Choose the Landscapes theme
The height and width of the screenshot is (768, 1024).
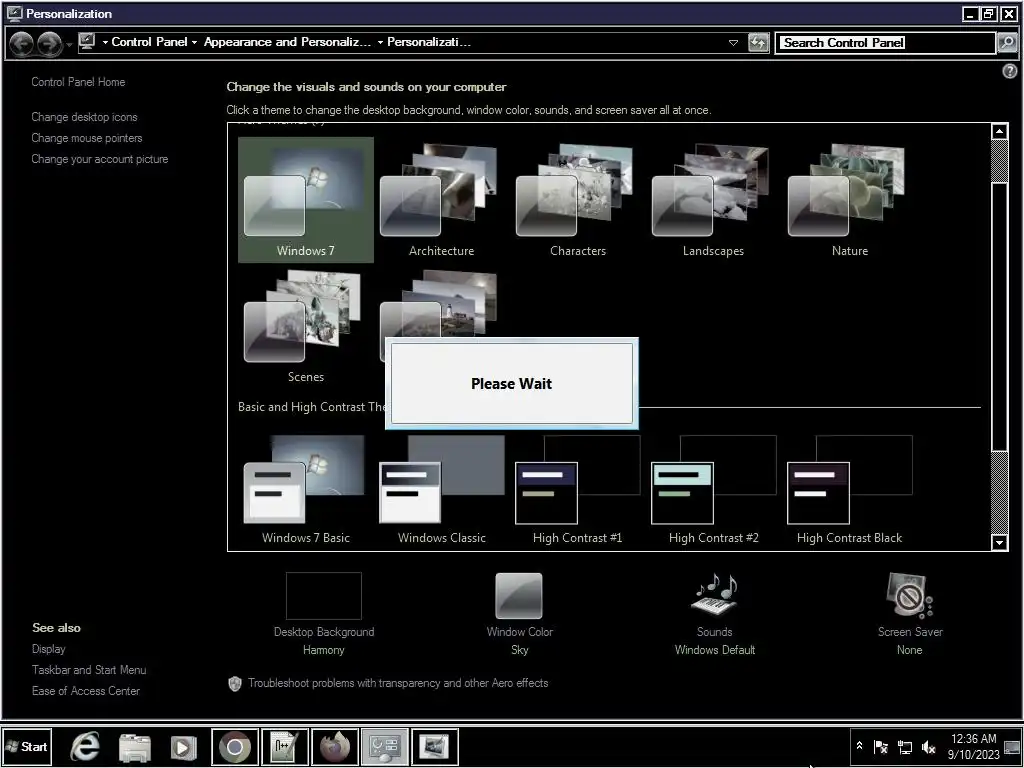tap(713, 199)
